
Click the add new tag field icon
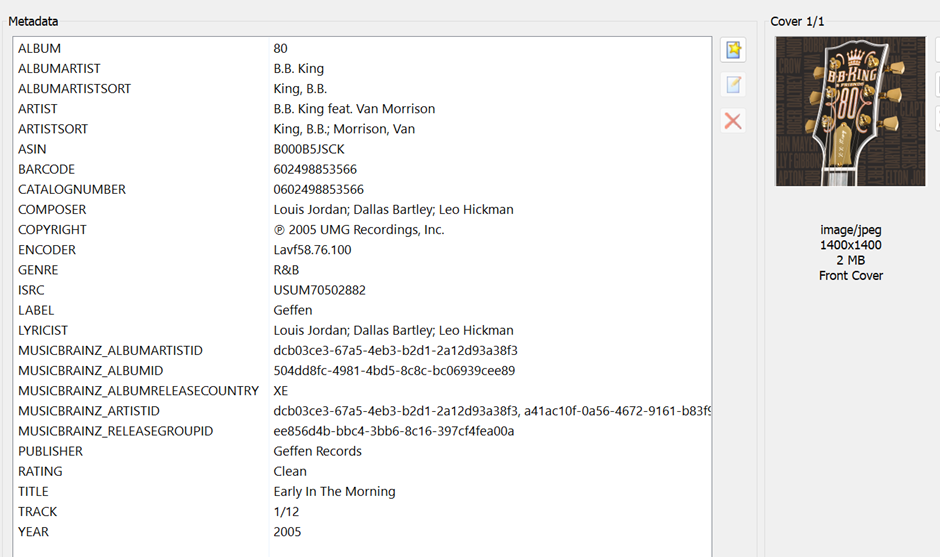click(x=733, y=50)
